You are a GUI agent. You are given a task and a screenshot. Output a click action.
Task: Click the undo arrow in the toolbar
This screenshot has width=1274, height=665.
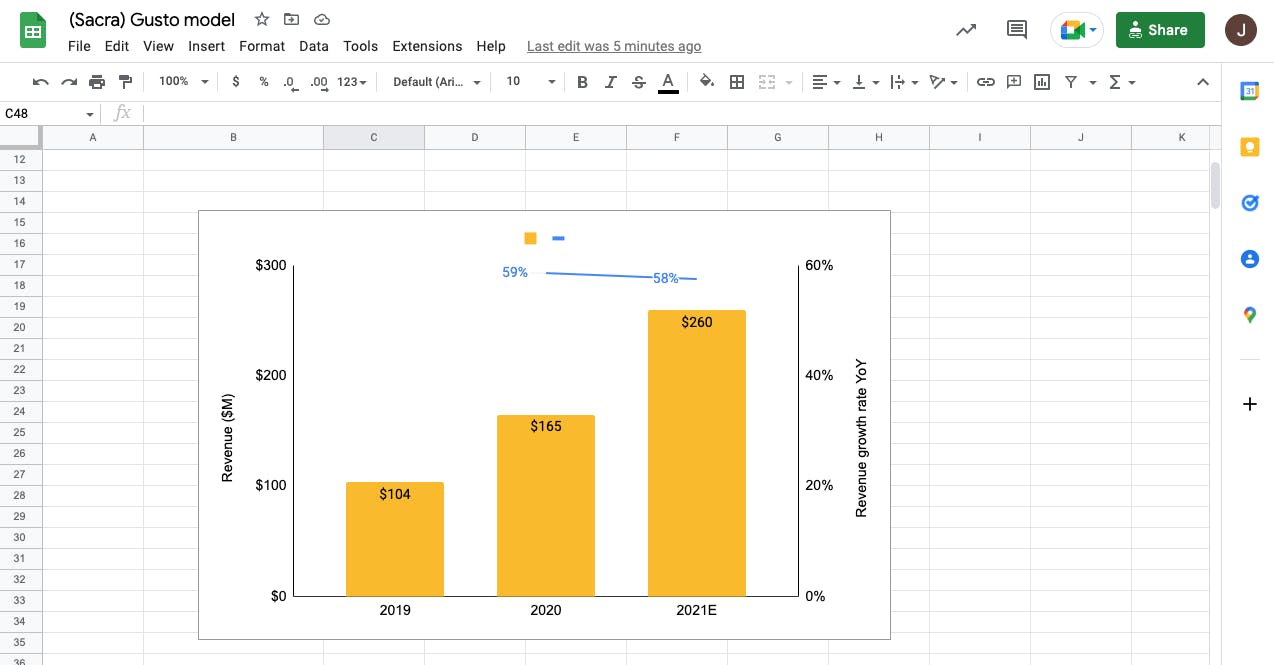tap(41, 82)
